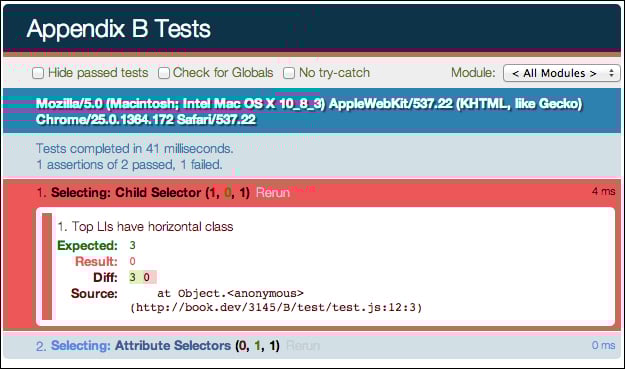This screenshot has height=369, width=625.
Task: Click the Tests completed summary text
Action: [134, 149]
